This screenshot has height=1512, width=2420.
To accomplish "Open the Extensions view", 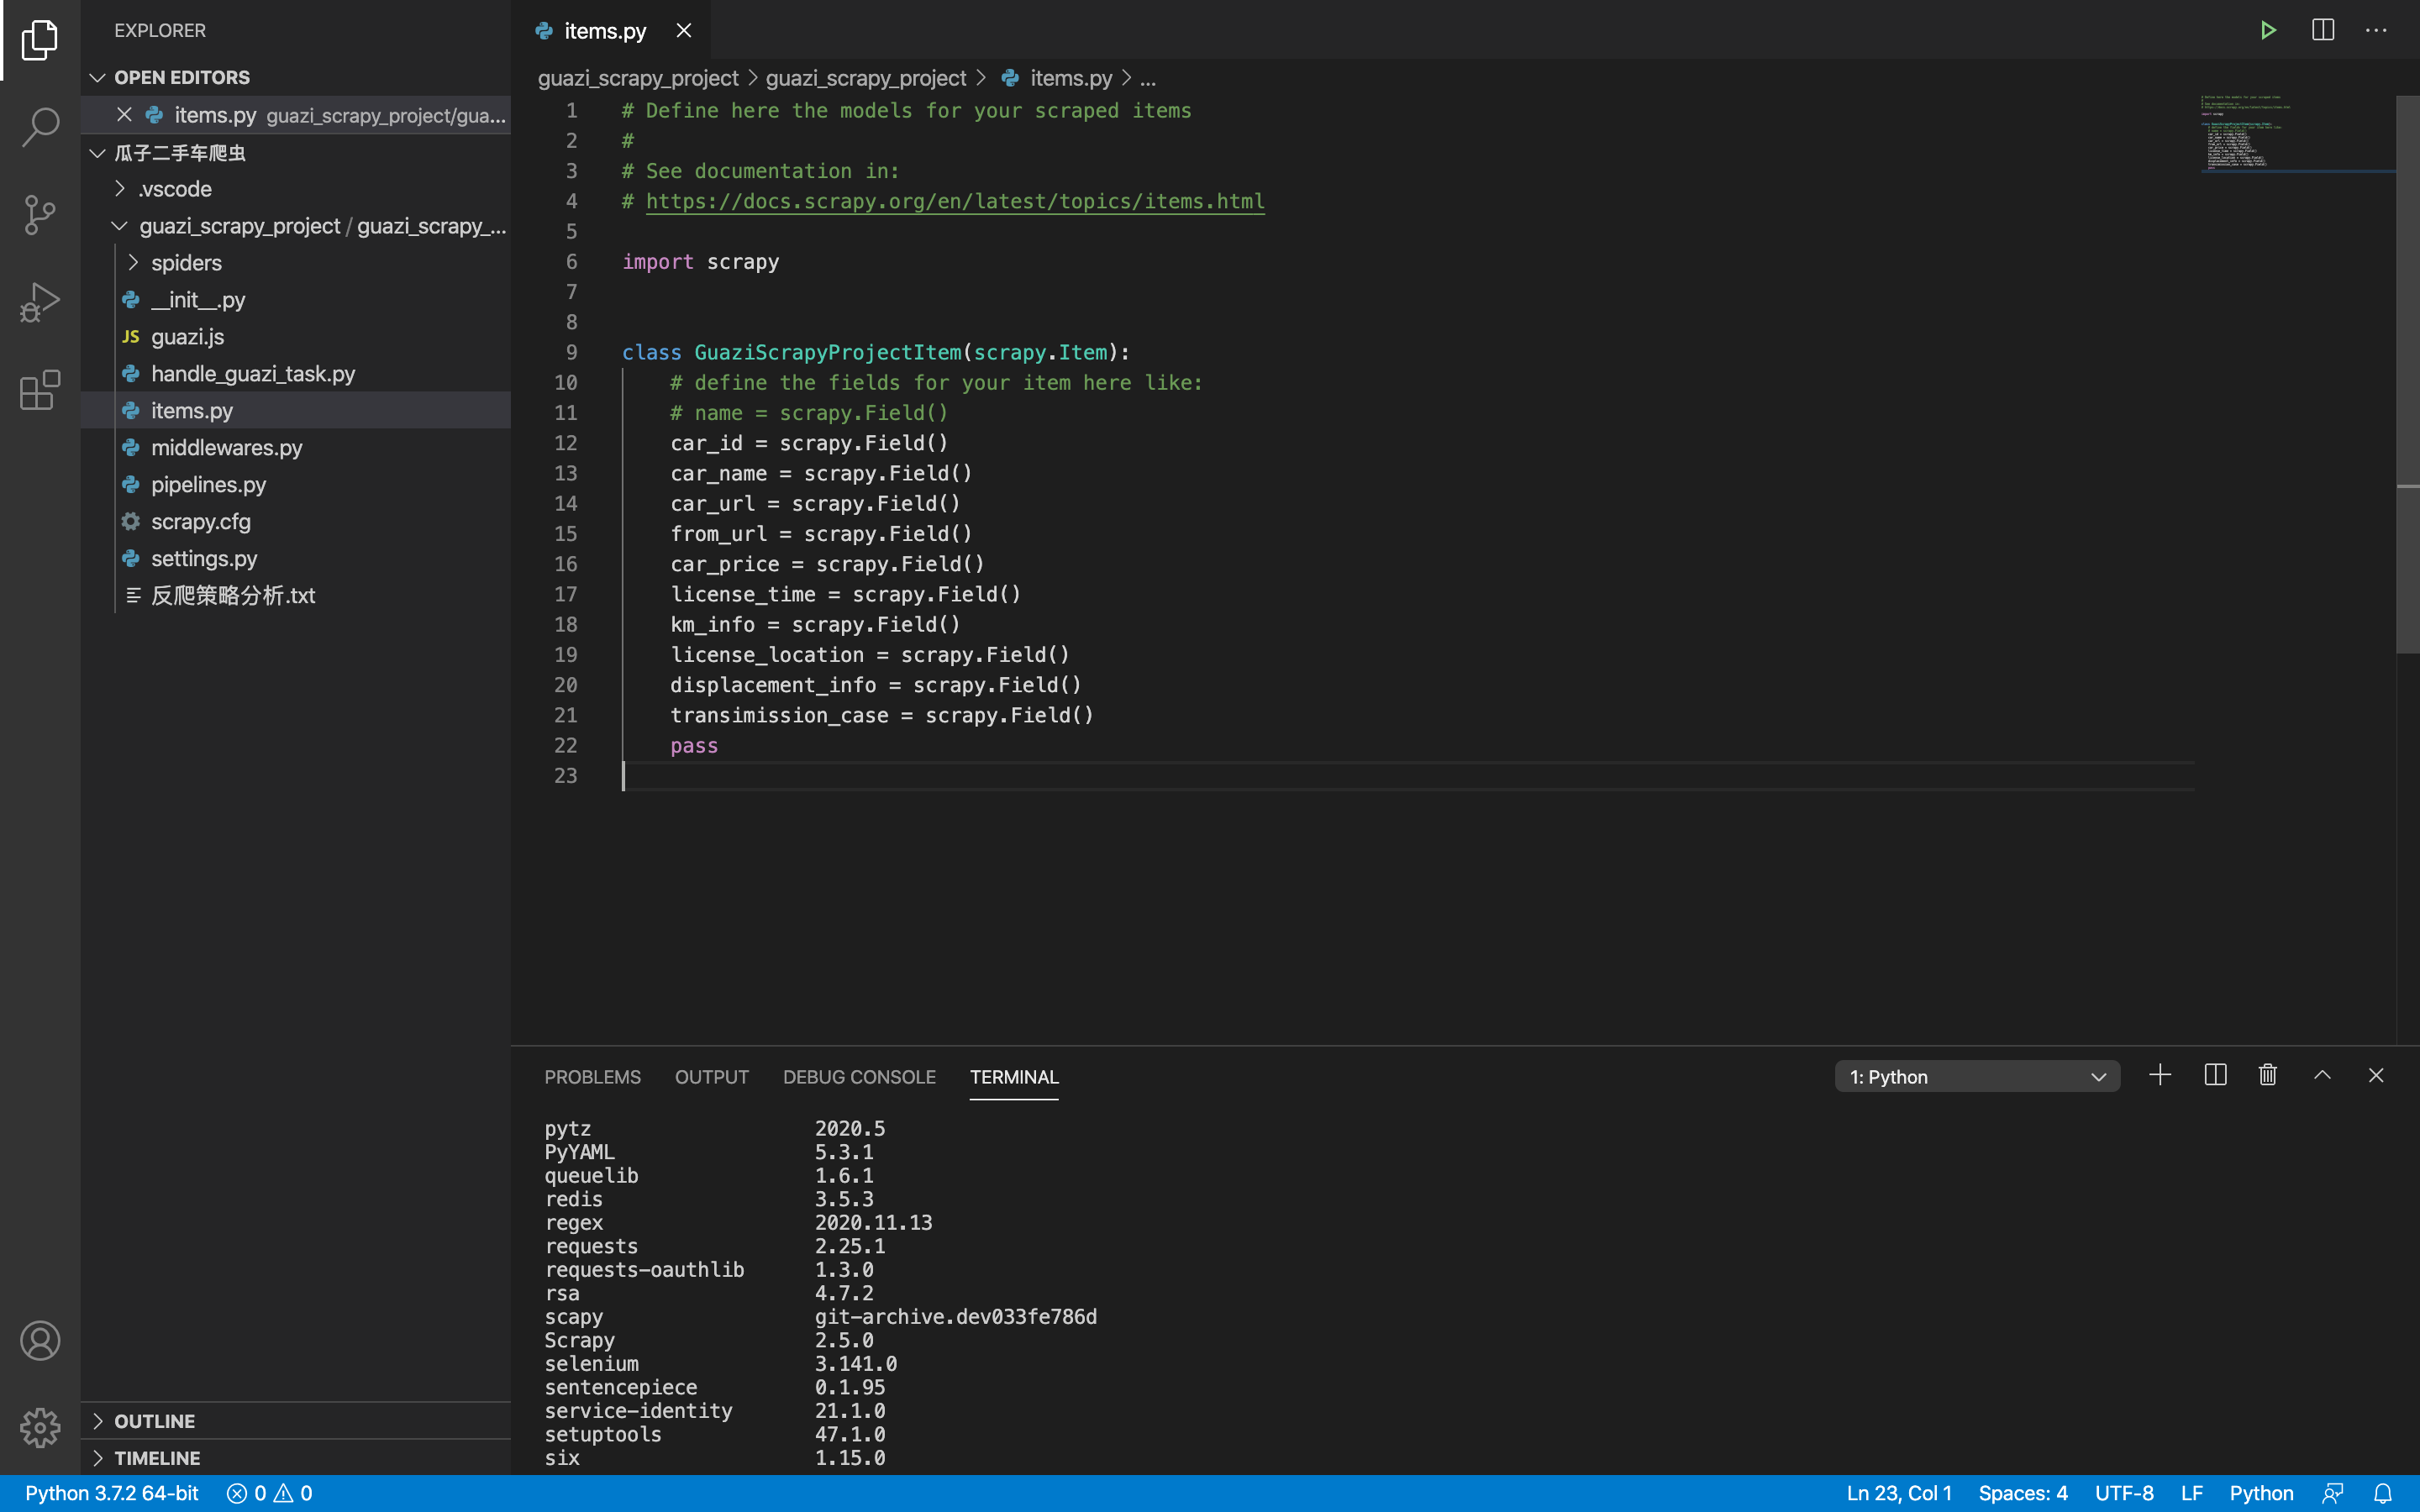I will point(40,389).
